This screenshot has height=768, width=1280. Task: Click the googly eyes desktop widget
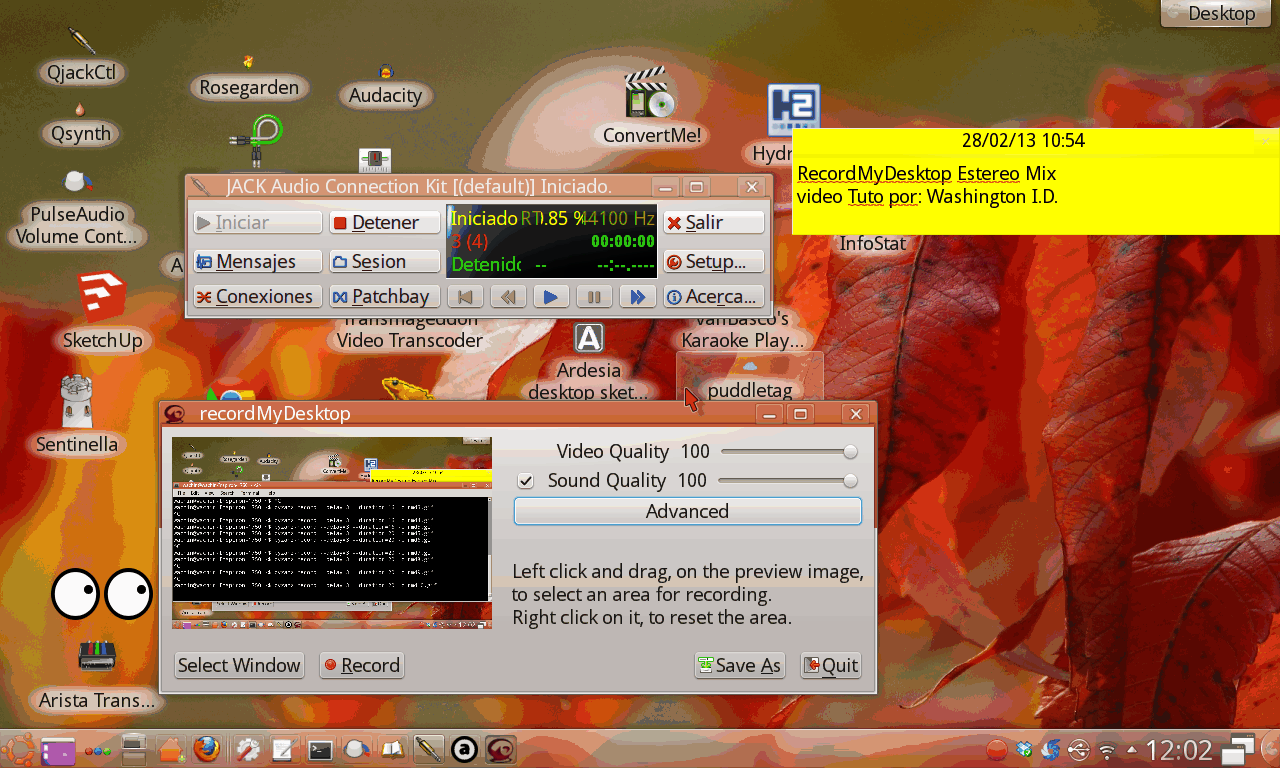(x=102, y=594)
